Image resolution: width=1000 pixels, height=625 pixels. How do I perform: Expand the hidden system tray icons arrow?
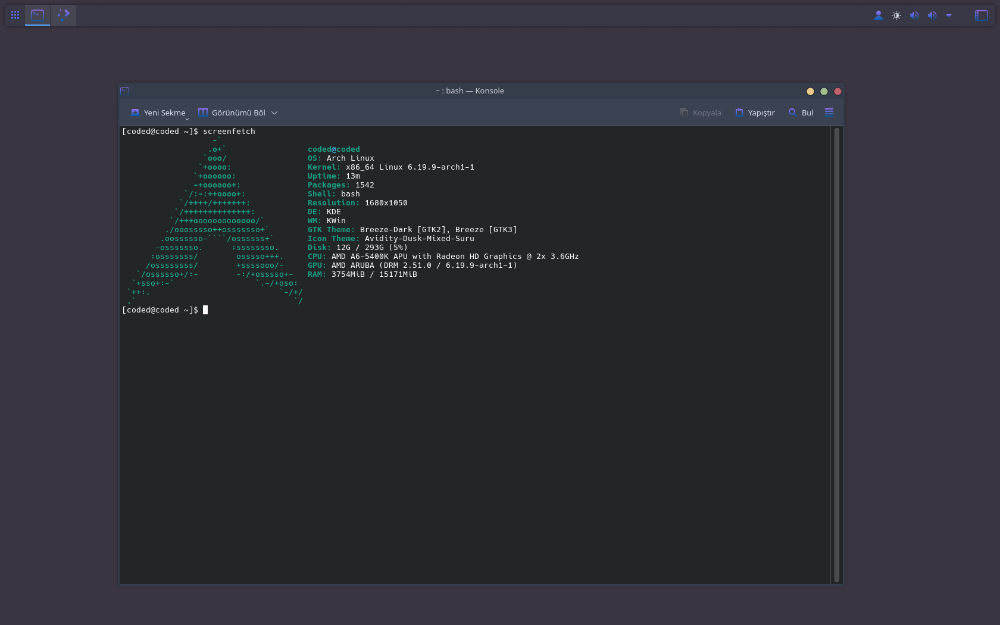[x=949, y=15]
